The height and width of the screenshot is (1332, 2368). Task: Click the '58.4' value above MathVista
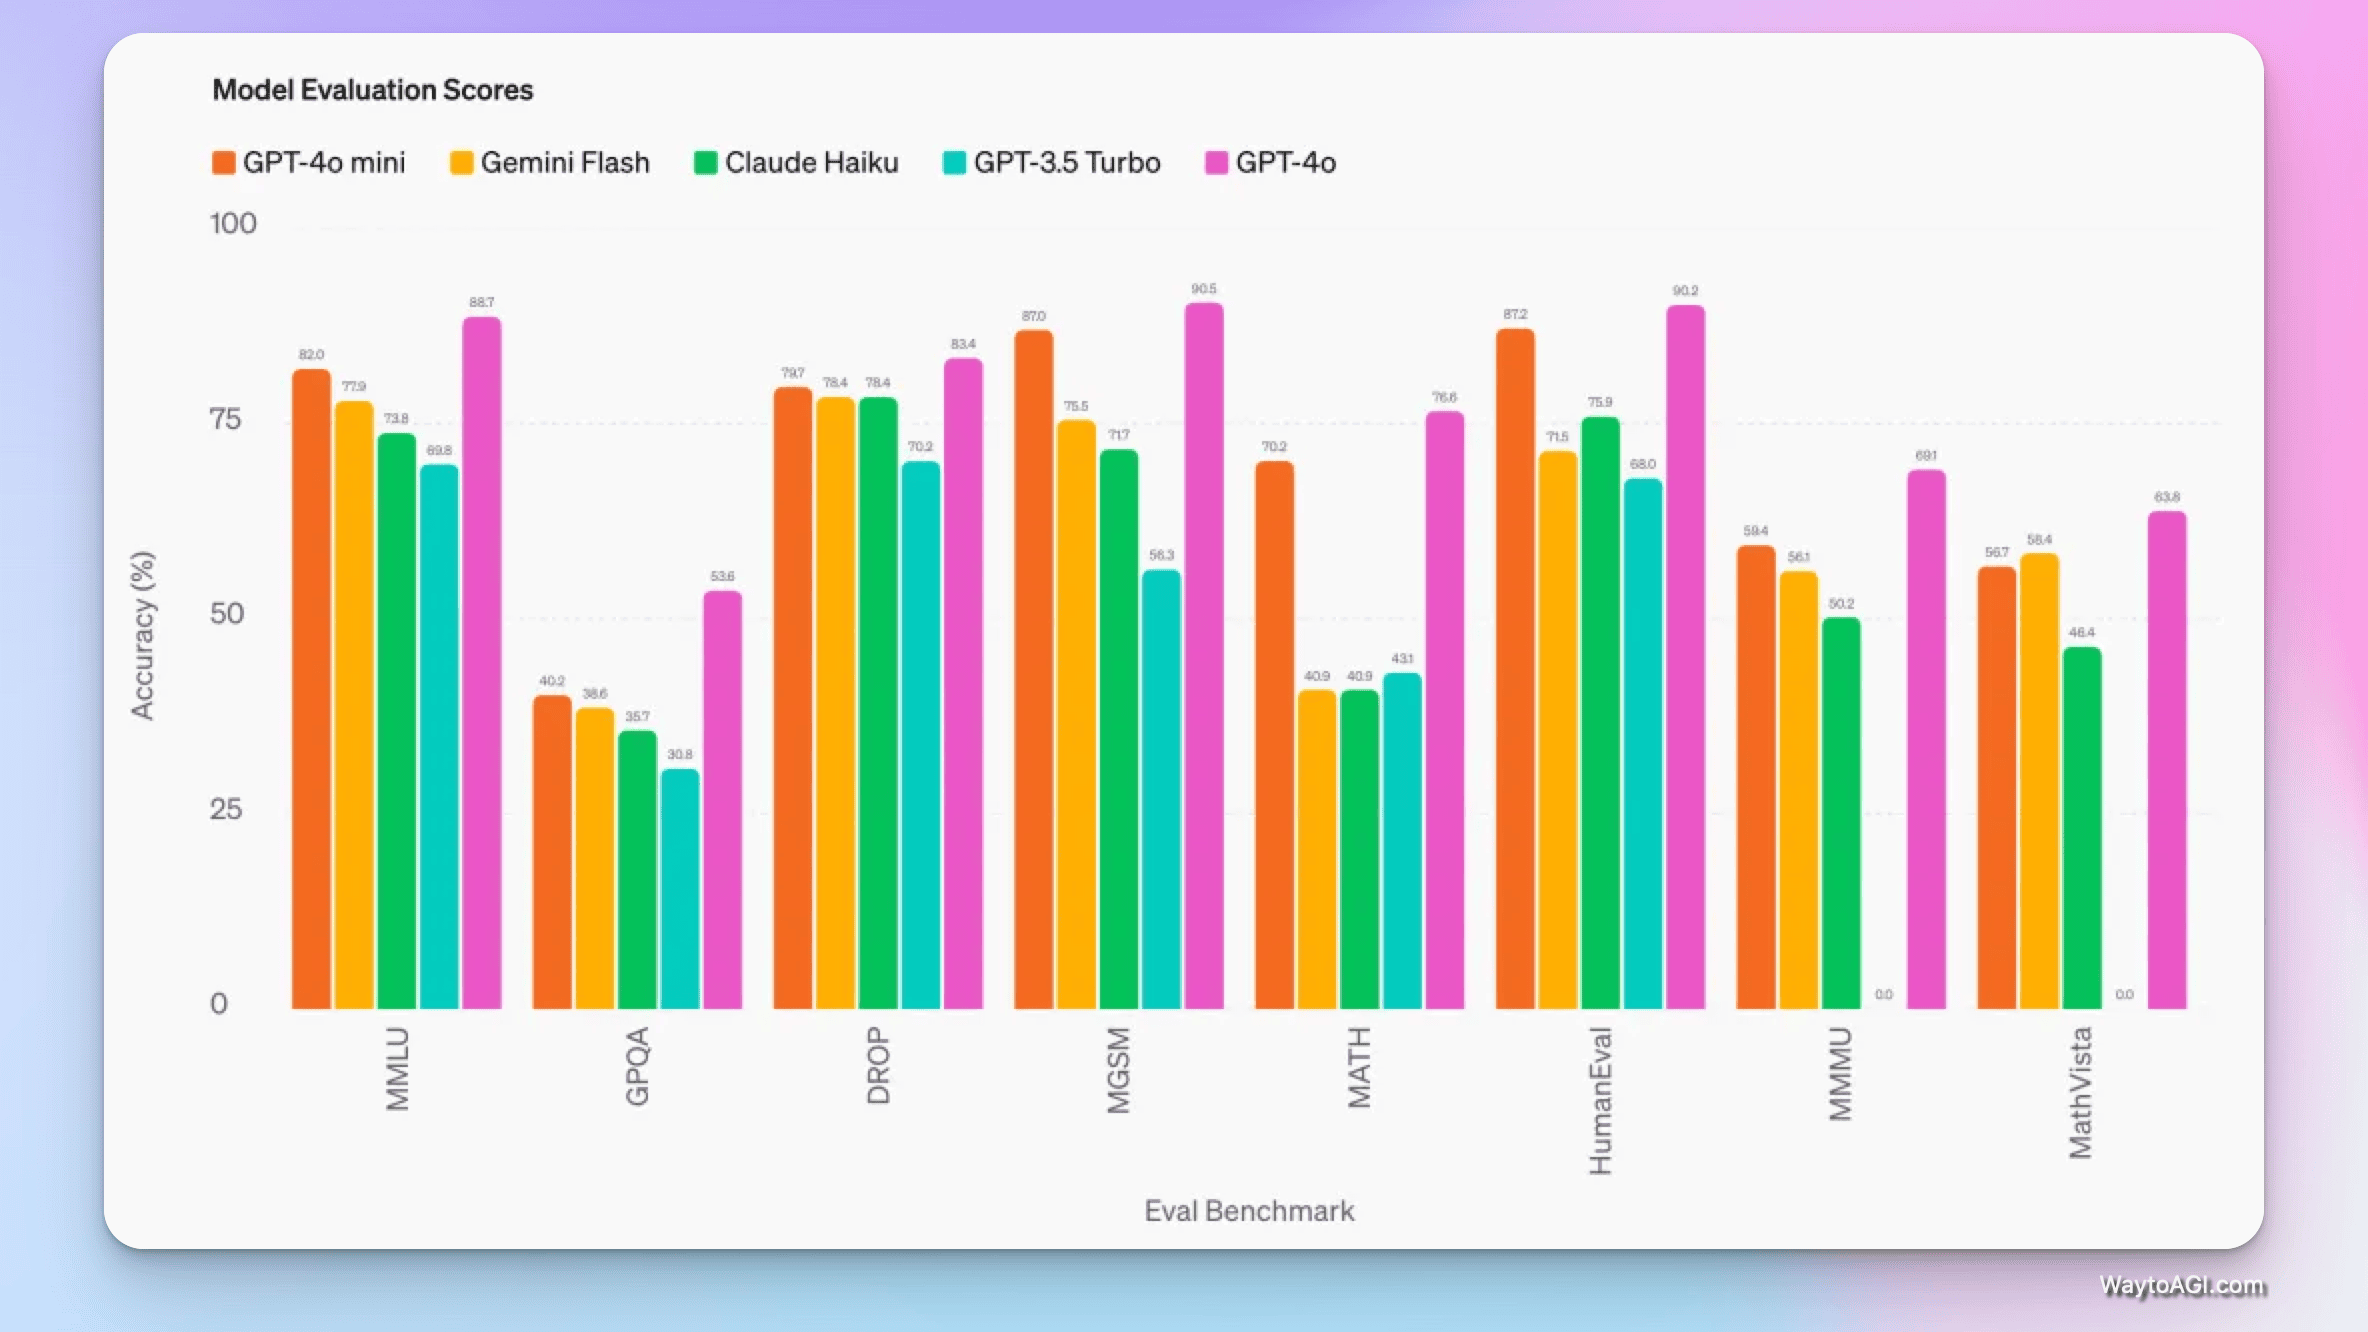pos(2039,540)
